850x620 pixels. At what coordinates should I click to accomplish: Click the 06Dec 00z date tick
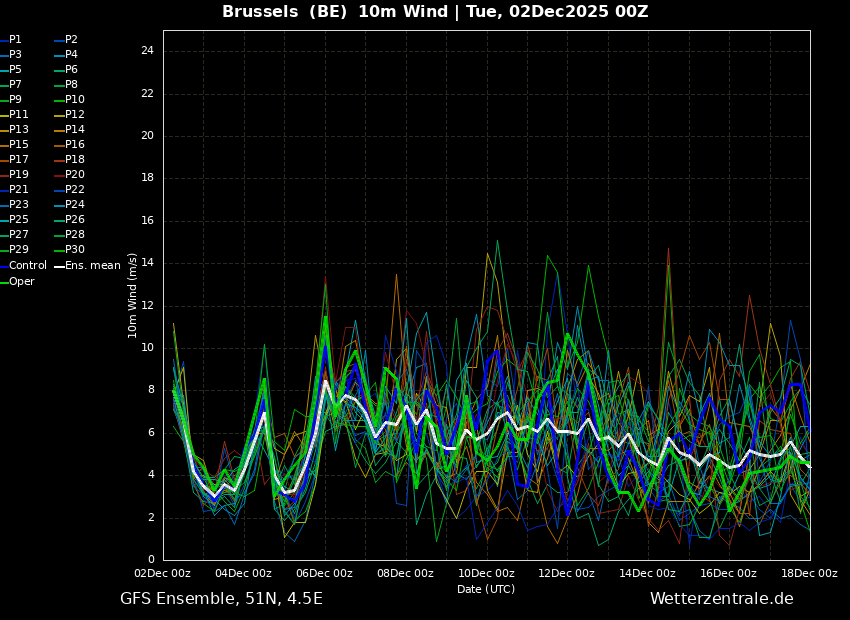click(x=324, y=573)
